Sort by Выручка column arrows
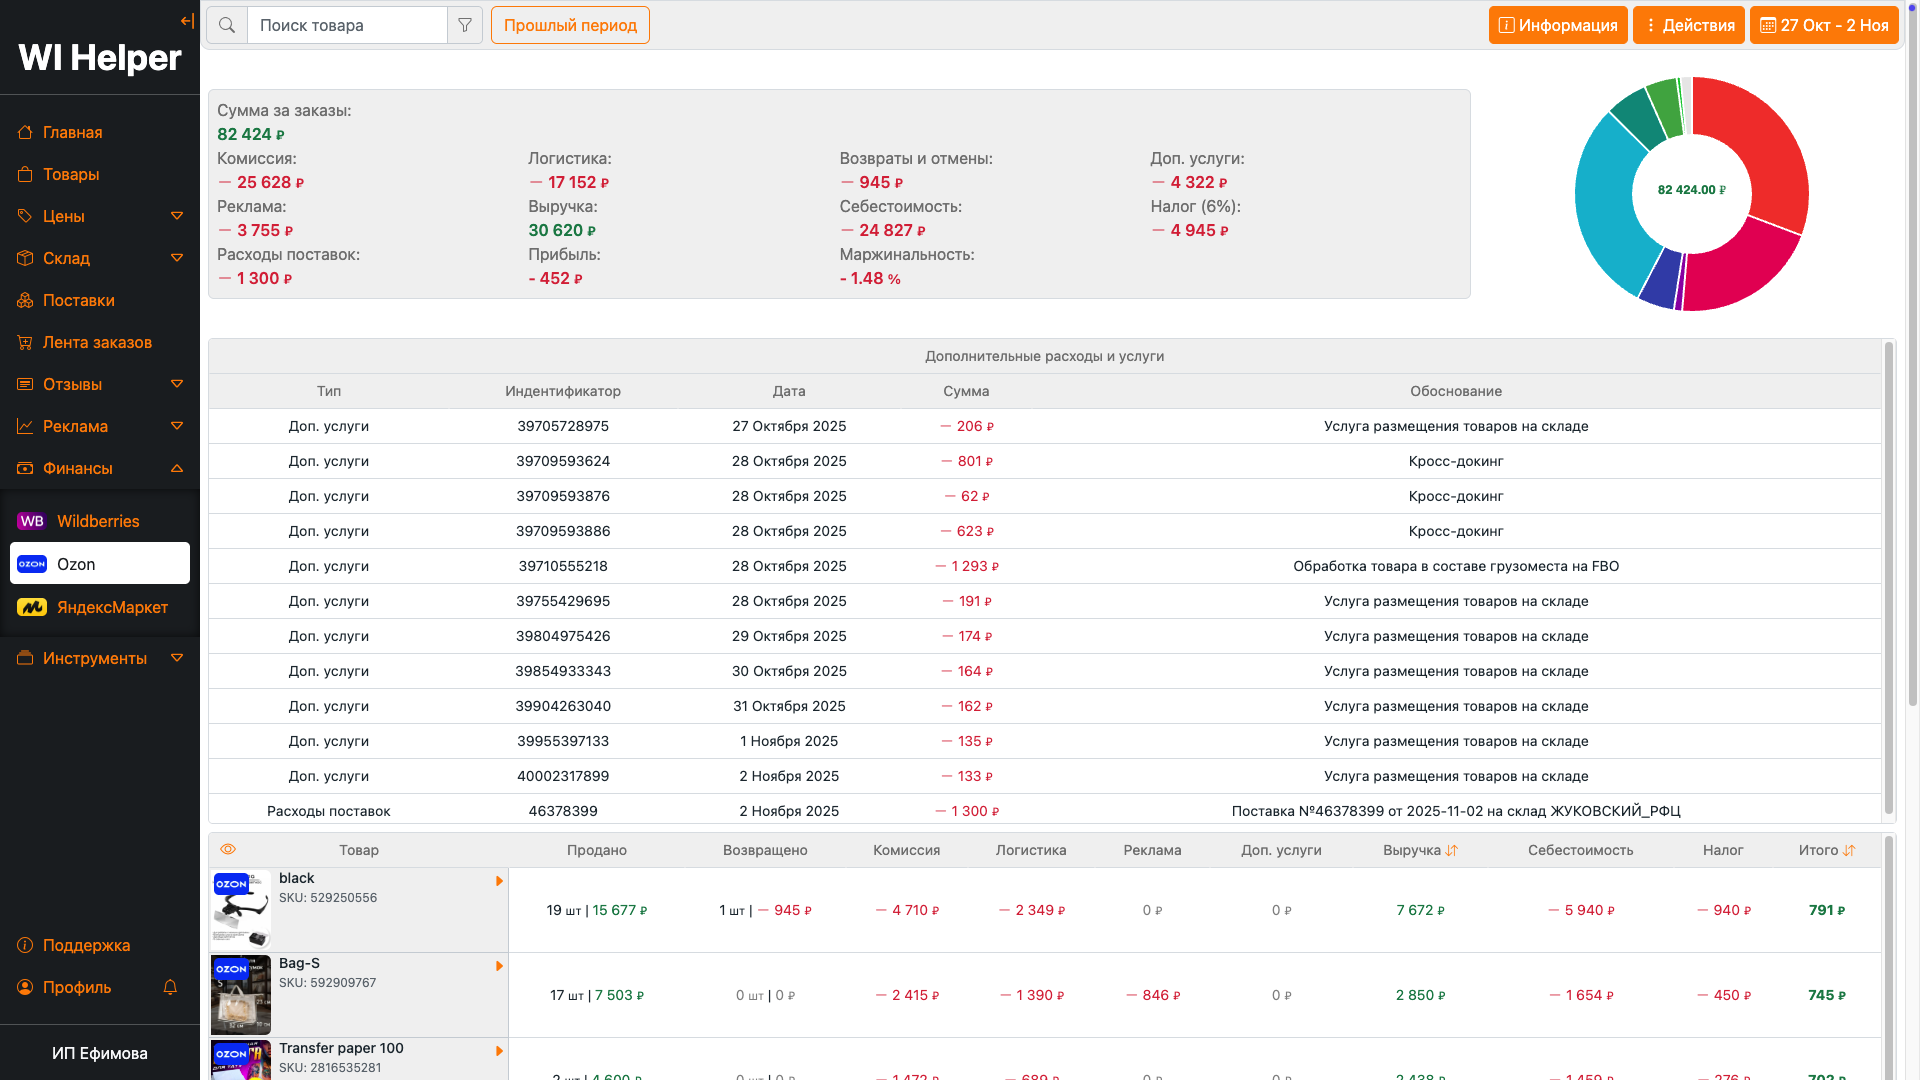The width and height of the screenshot is (1920, 1080). tap(1452, 850)
